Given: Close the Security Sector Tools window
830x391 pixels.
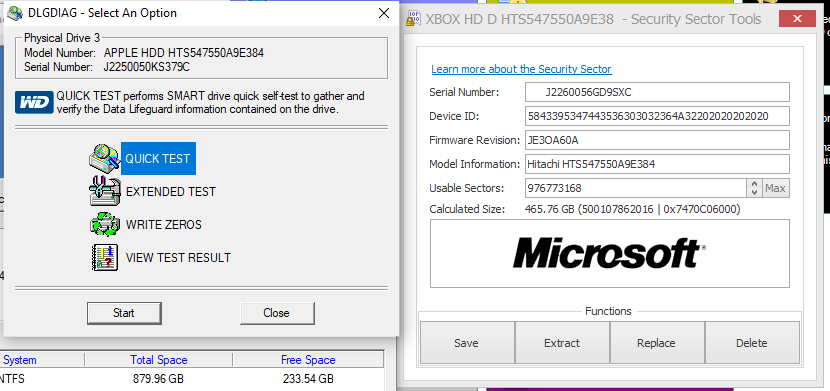Looking at the screenshot, I should (797, 19).
